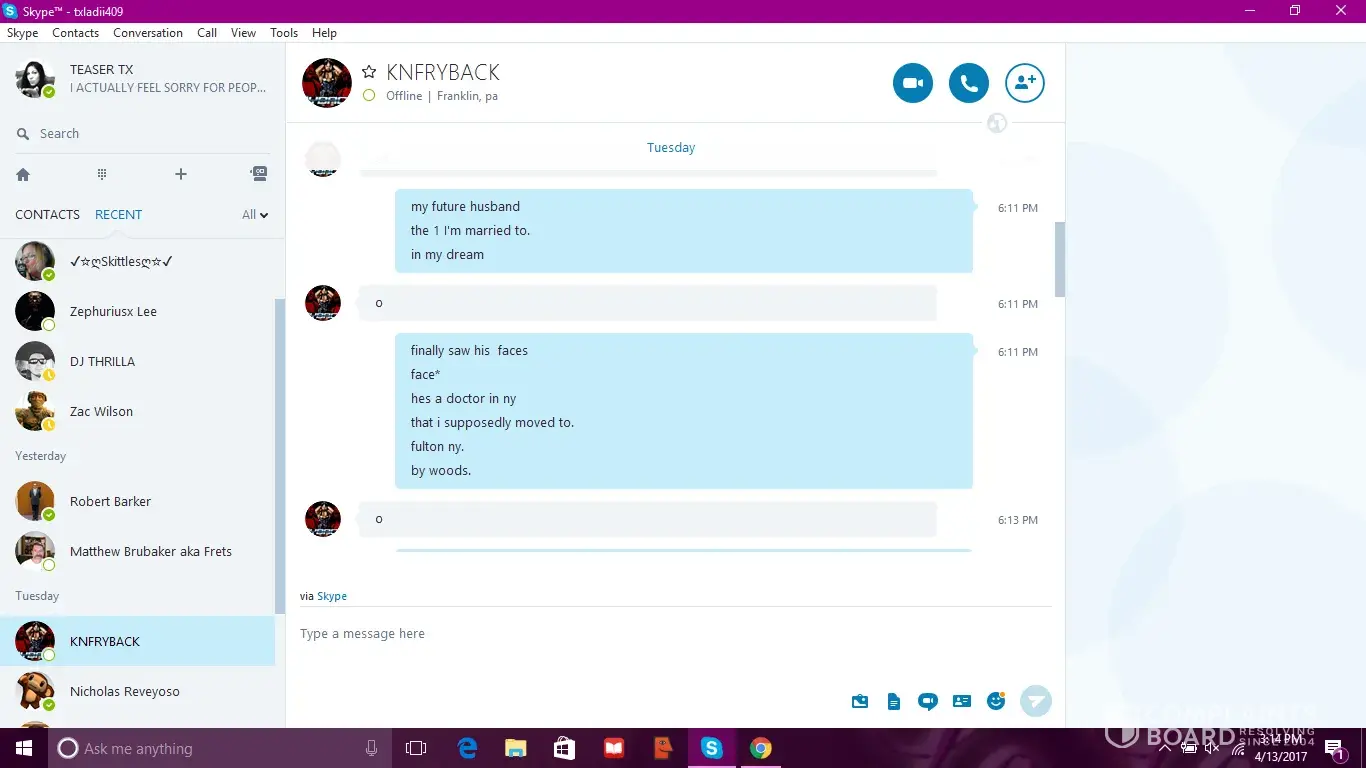Viewport: 1366px width, 768px height.
Task: Open the chat with Zephuriusx Lee
Action: point(137,311)
